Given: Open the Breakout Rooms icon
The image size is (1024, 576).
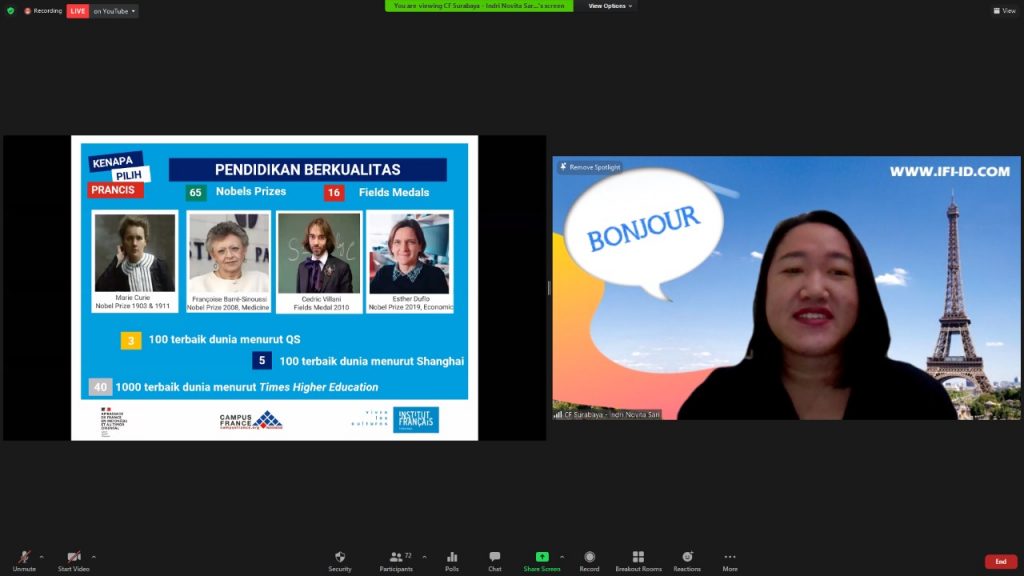Looking at the screenshot, I should pos(638,558).
